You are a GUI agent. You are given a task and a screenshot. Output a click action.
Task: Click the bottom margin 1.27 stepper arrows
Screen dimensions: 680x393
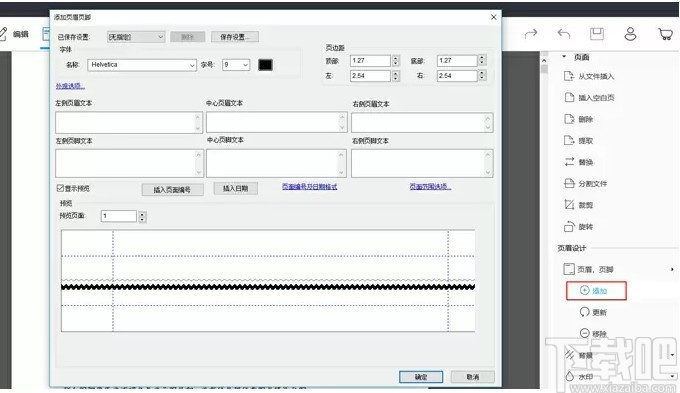(482, 60)
